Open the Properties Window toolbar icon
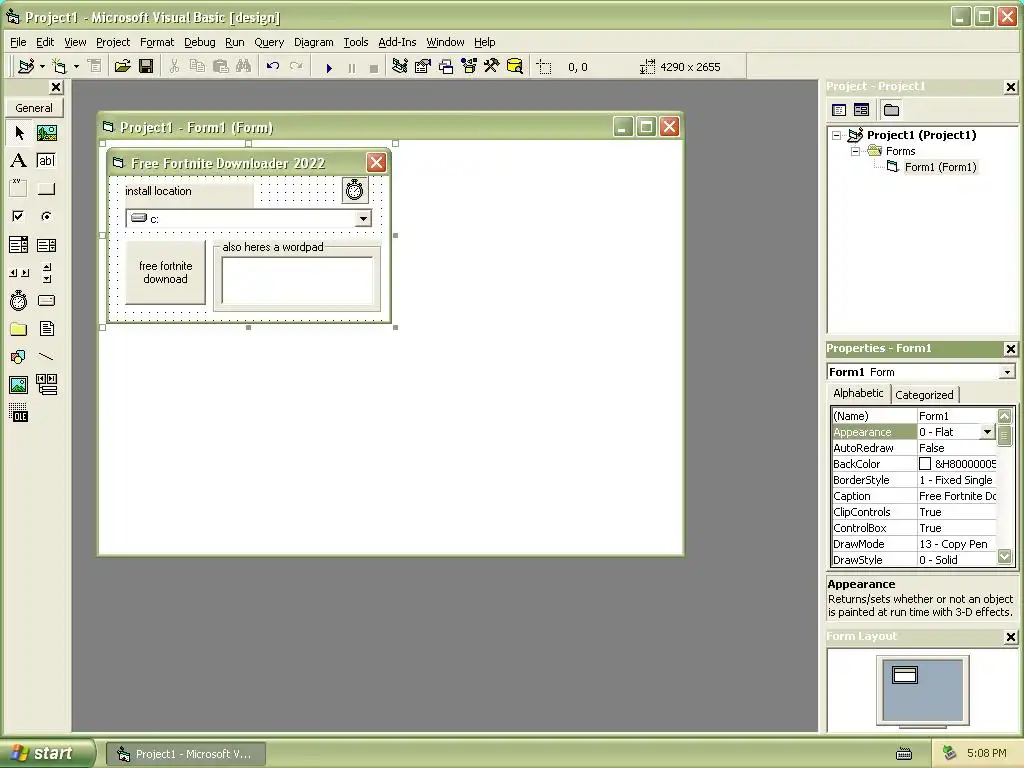Screen dimensions: 1024x768 tap(423, 66)
